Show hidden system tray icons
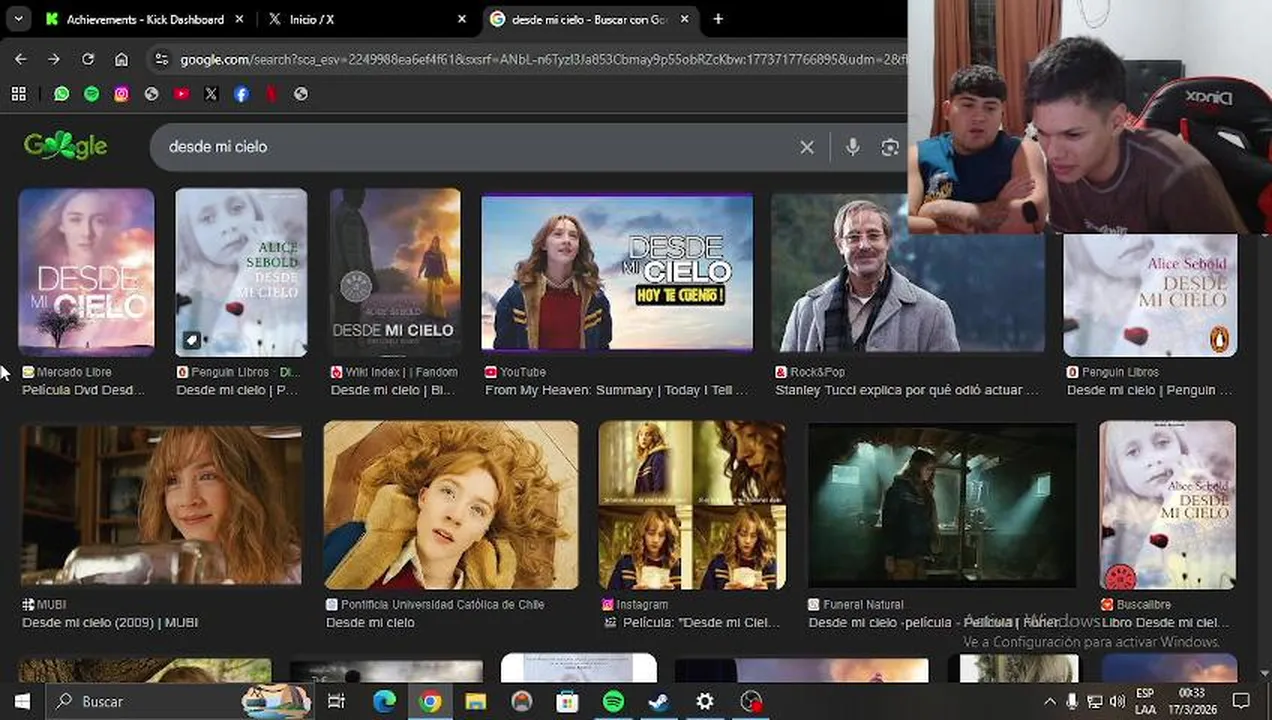1272x720 pixels. [1049, 702]
